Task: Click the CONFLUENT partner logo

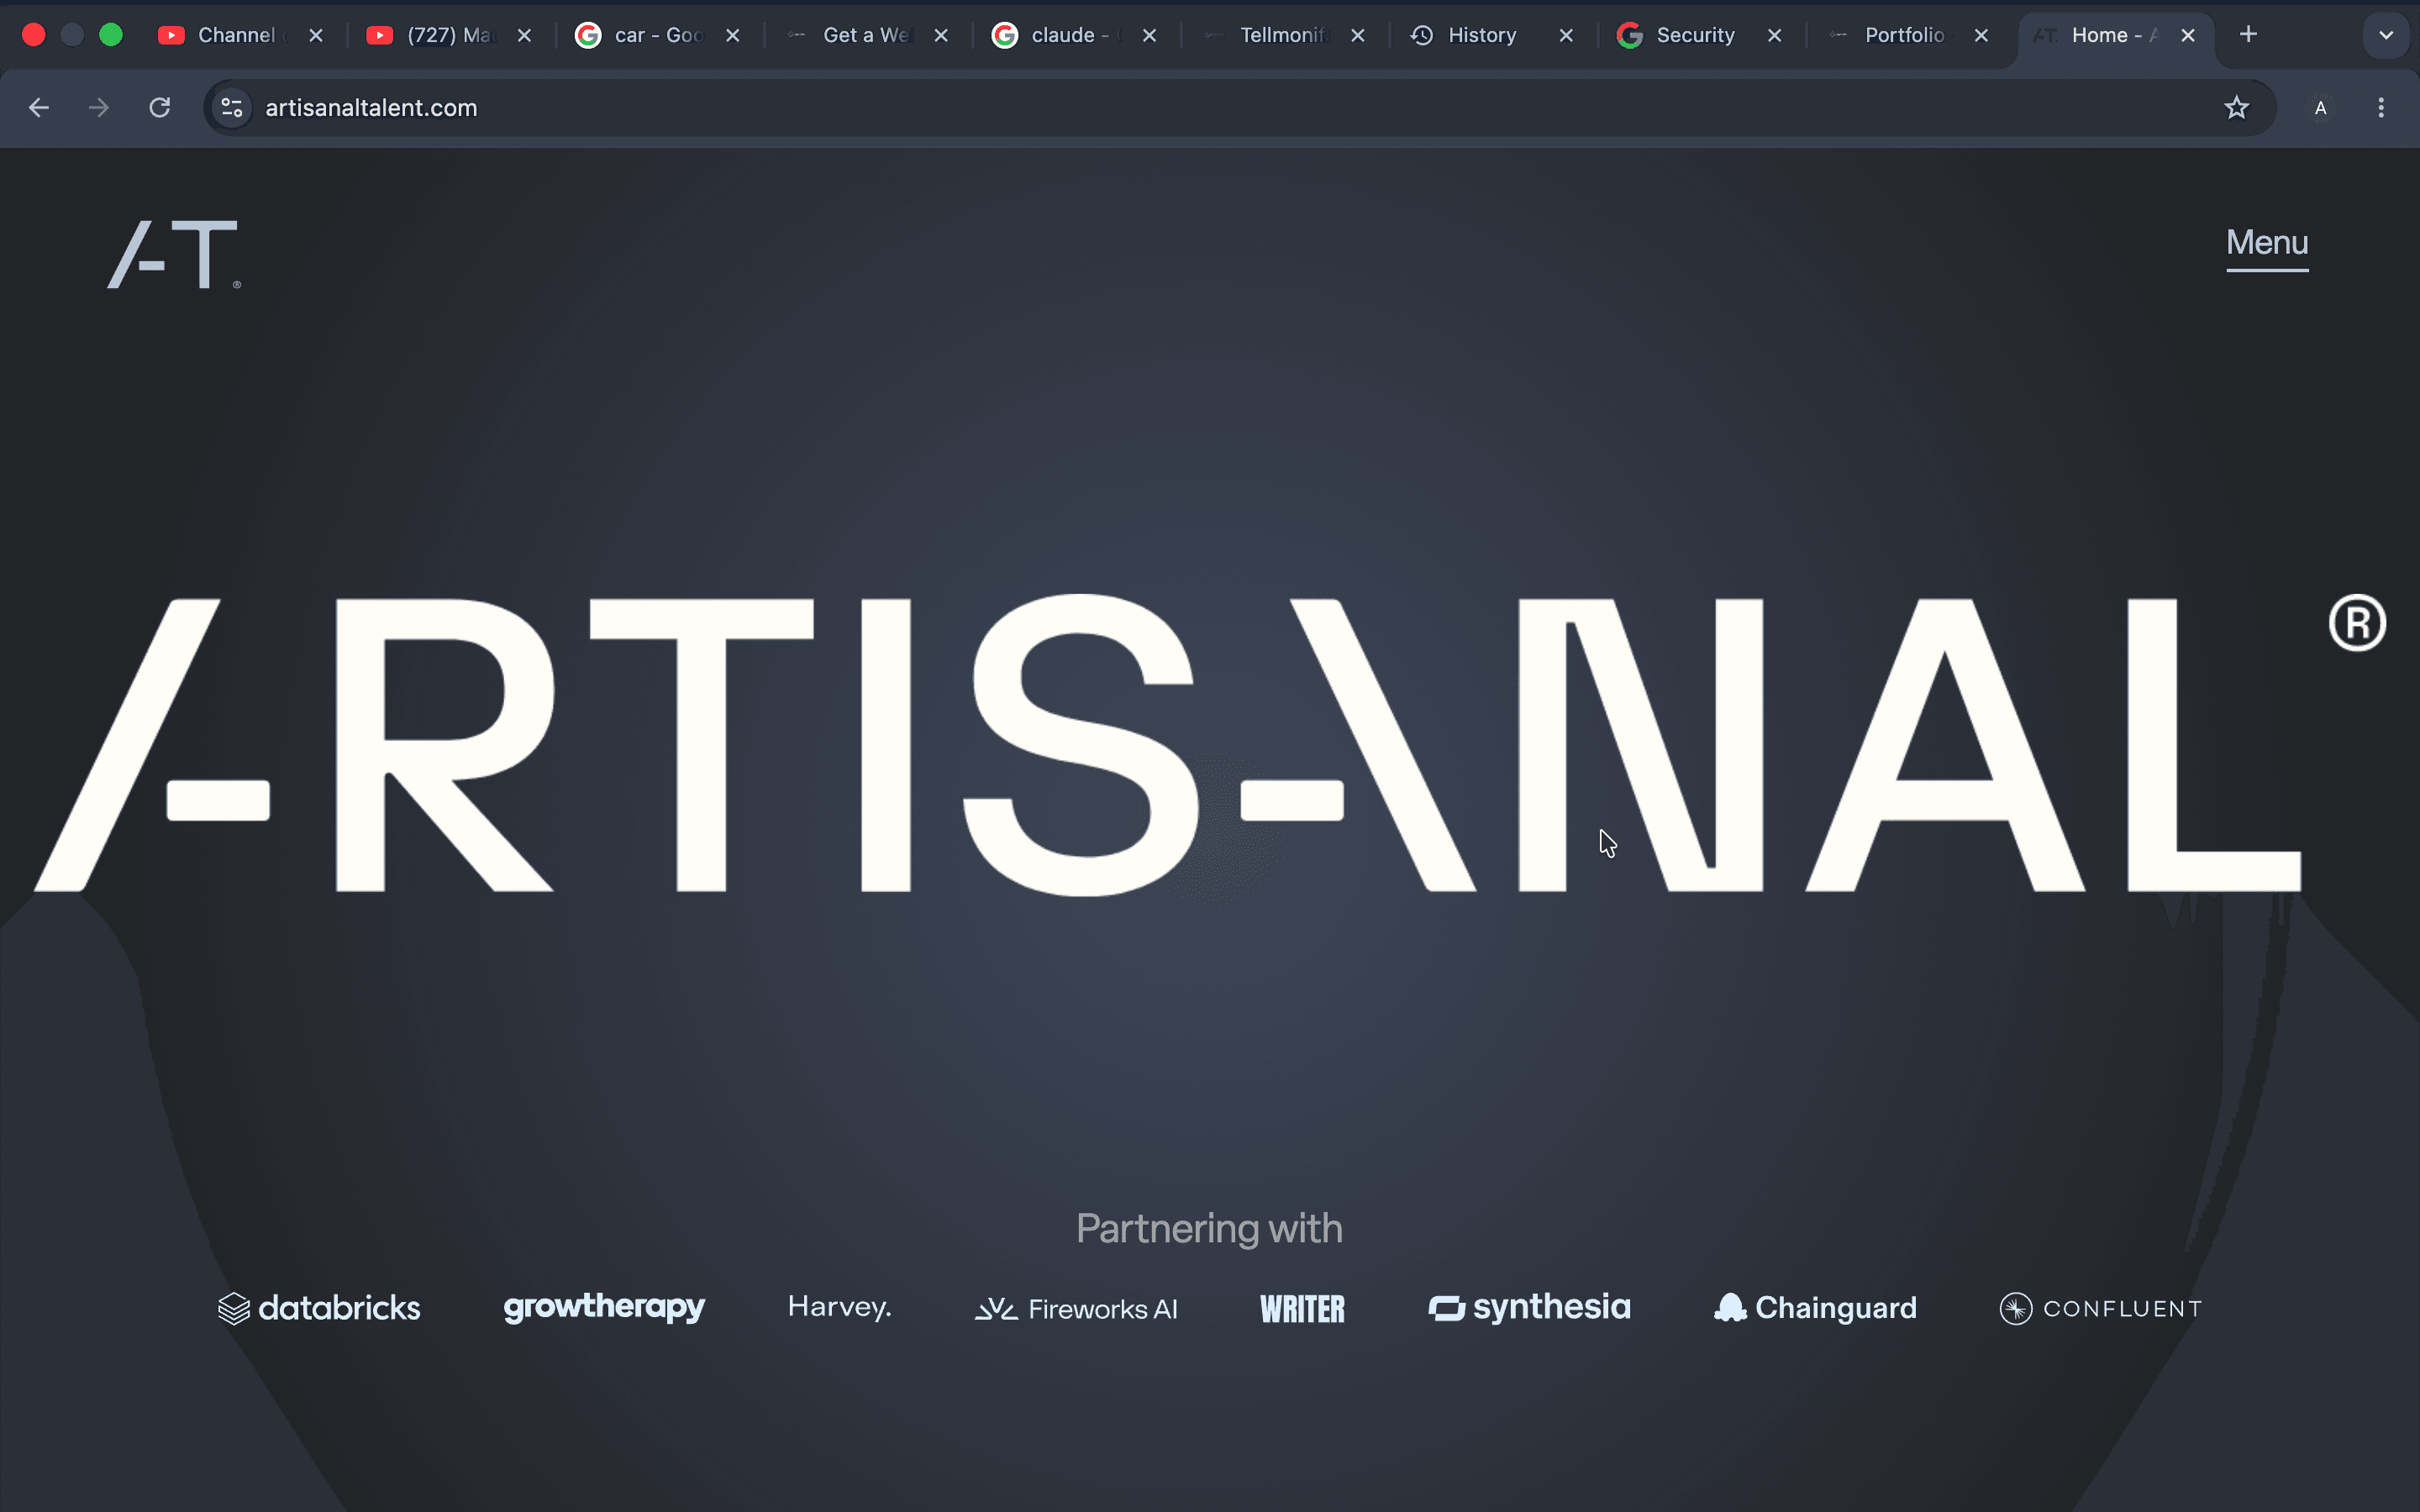Action: click(x=2100, y=1309)
